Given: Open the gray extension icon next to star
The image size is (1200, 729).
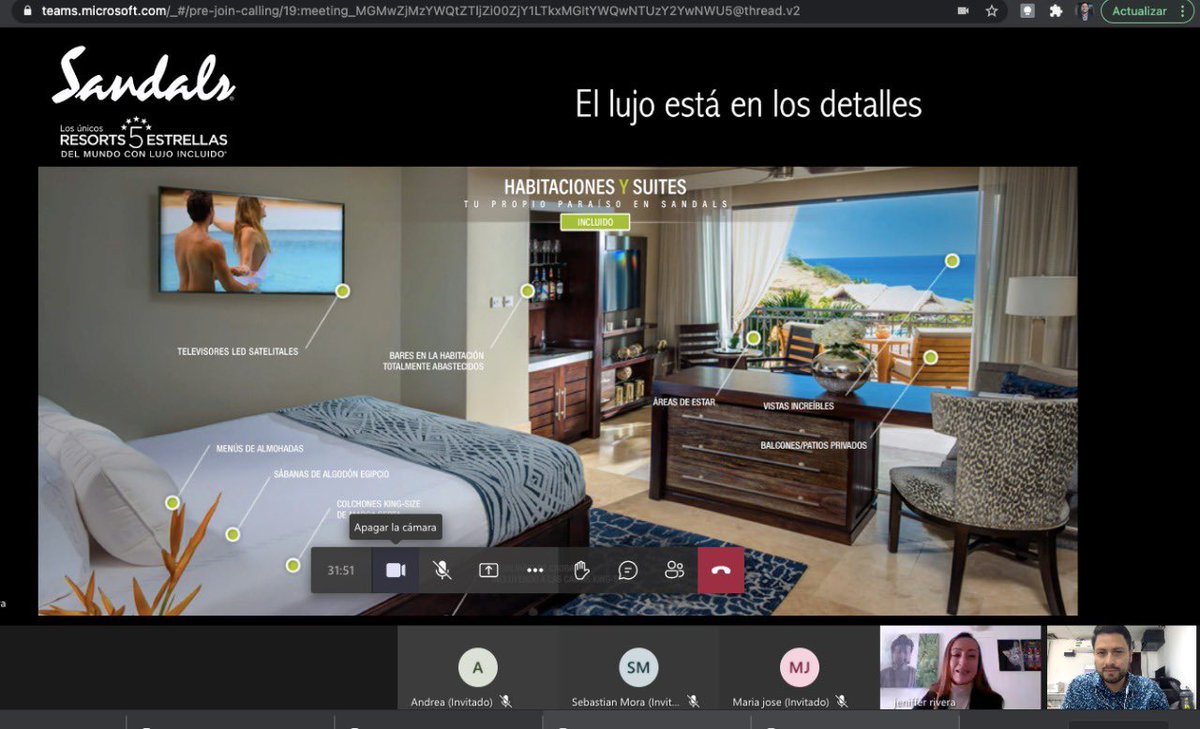Looking at the screenshot, I should [x=1027, y=11].
